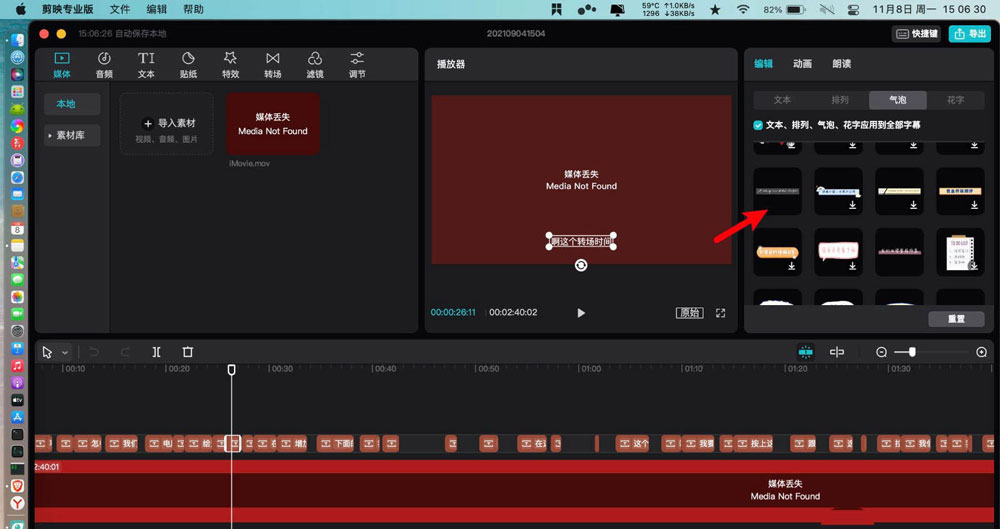Click the 重置 reset button
Screen dimensions: 1000x529
click(x=955, y=319)
